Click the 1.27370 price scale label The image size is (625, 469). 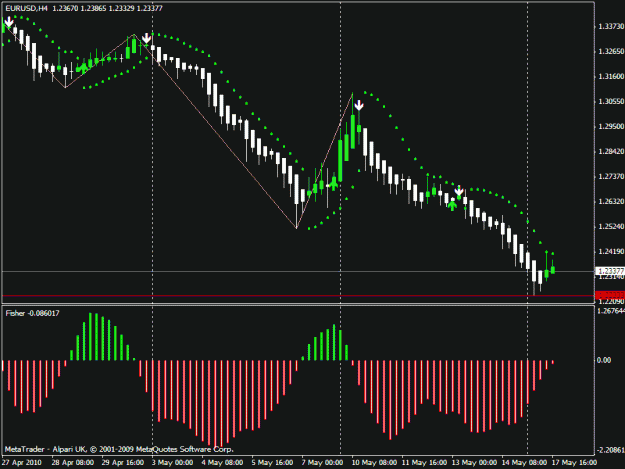coord(611,176)
